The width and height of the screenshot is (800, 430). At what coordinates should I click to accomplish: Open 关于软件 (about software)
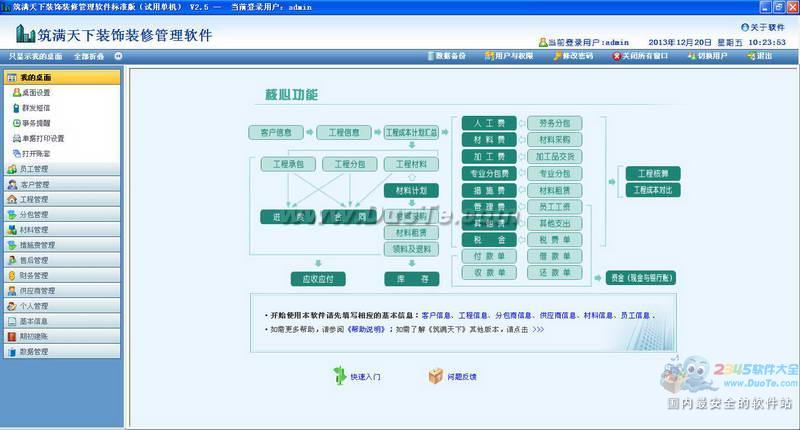[x=762, y=28]
